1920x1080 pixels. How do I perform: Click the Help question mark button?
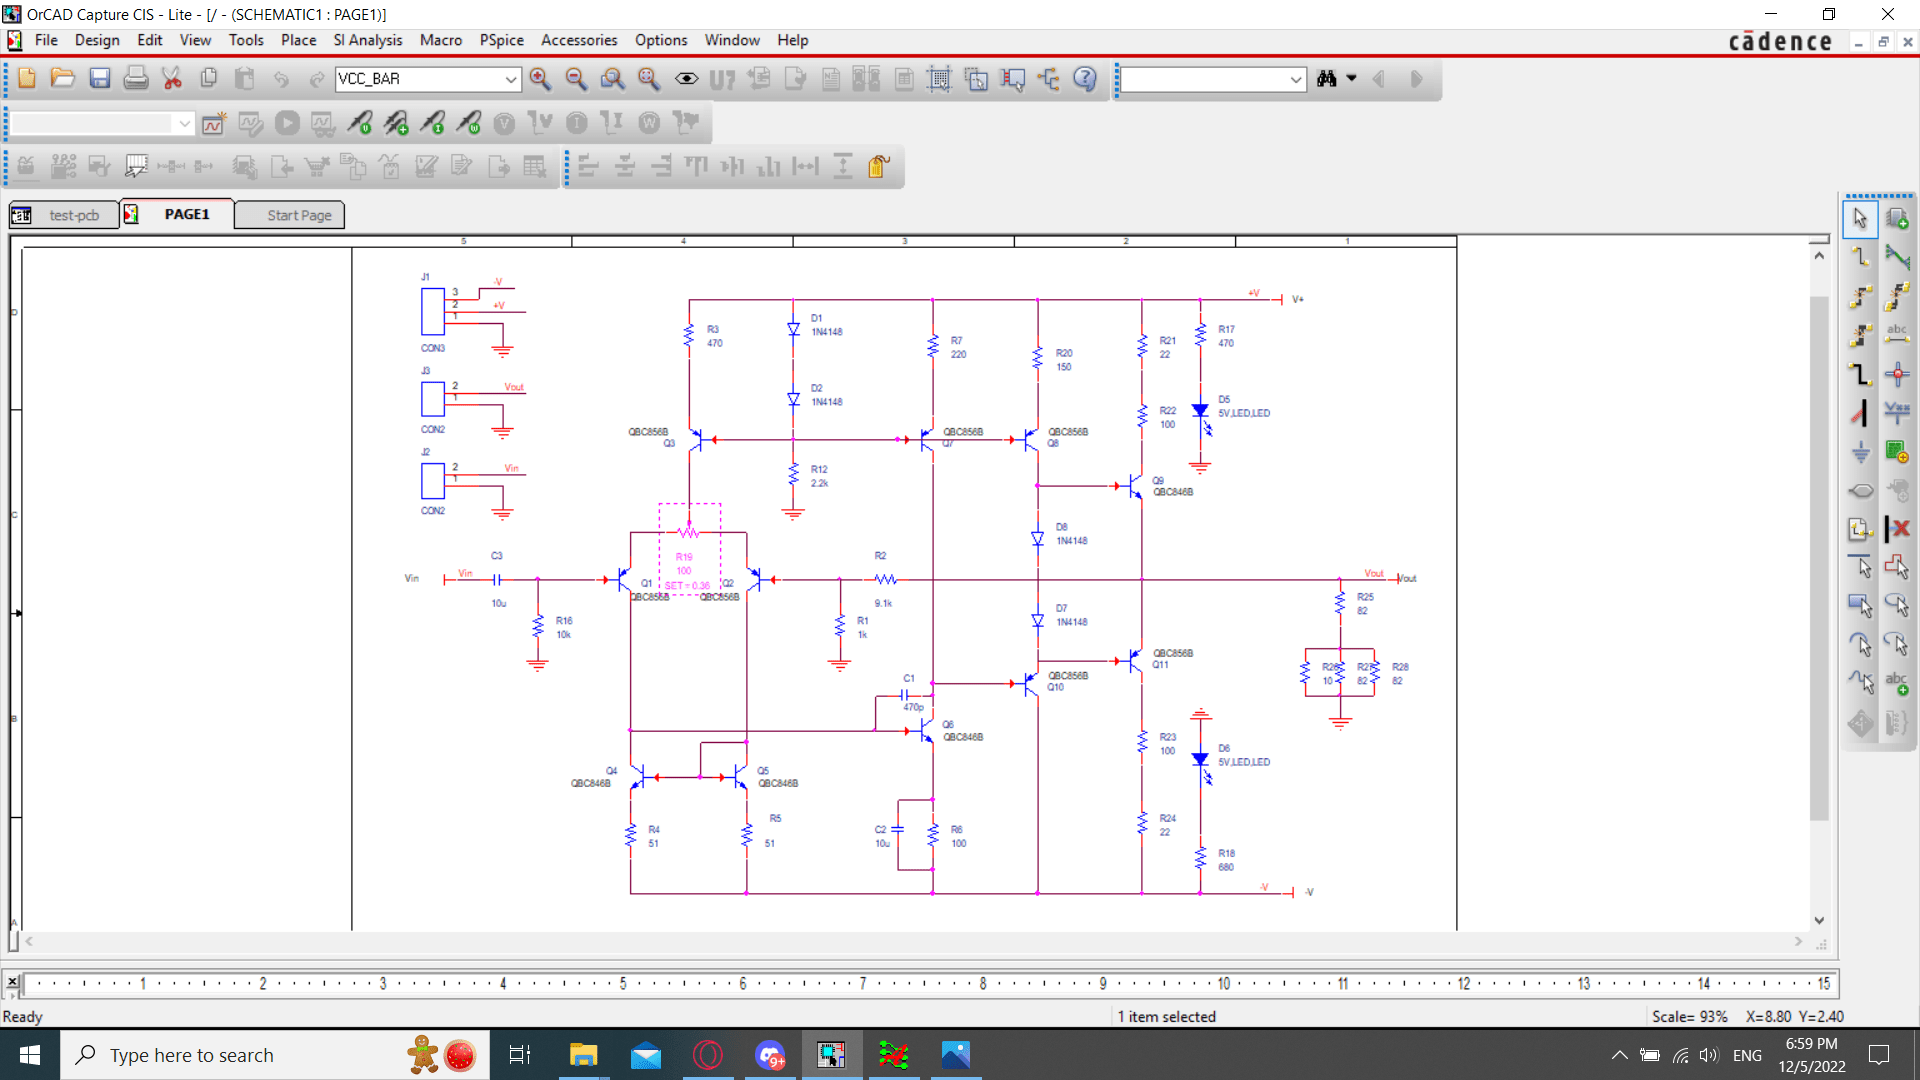[x=1085, y=79]
